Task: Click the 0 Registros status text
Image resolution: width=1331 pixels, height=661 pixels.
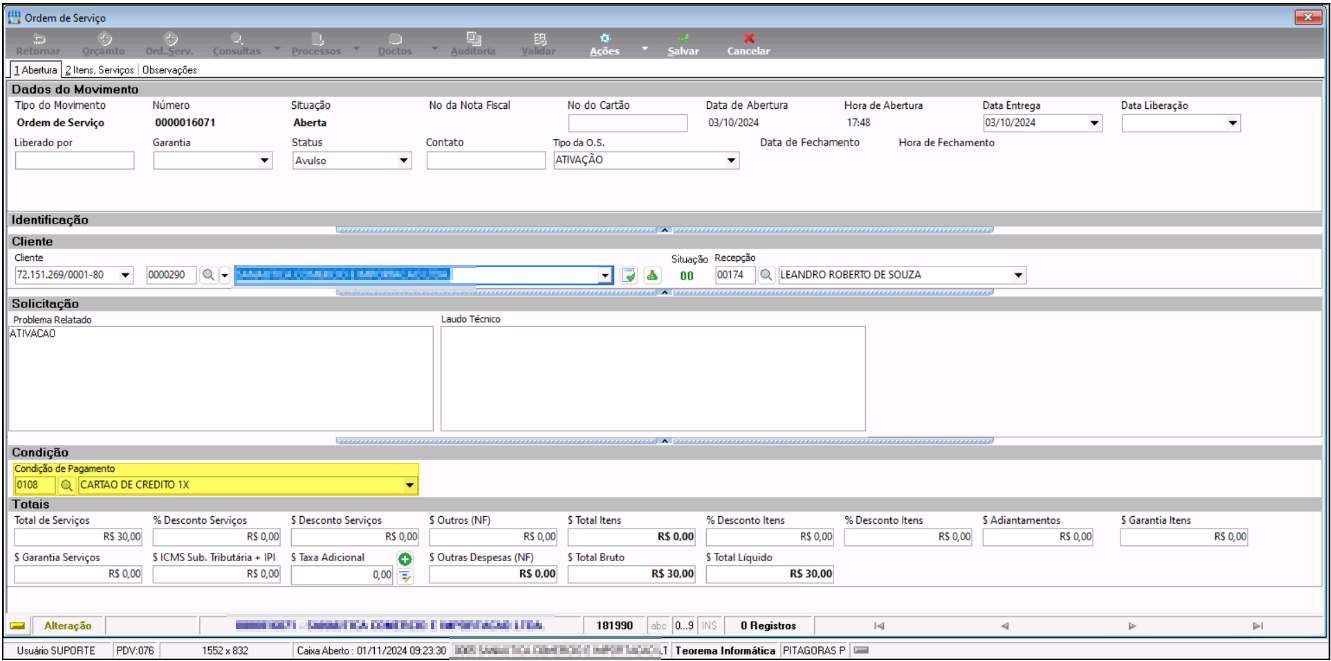Action: (x=768, y=626)
